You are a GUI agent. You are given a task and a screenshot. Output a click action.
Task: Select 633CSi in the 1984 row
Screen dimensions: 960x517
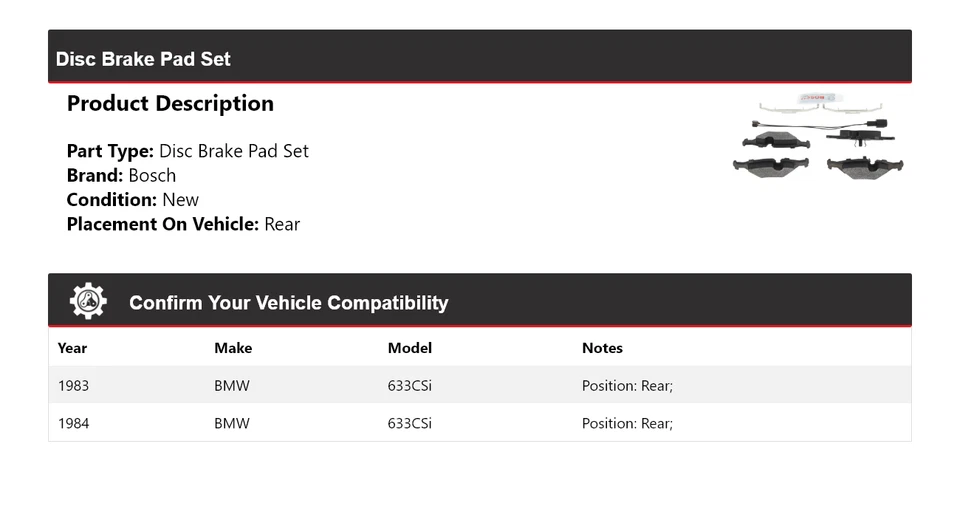410,423
